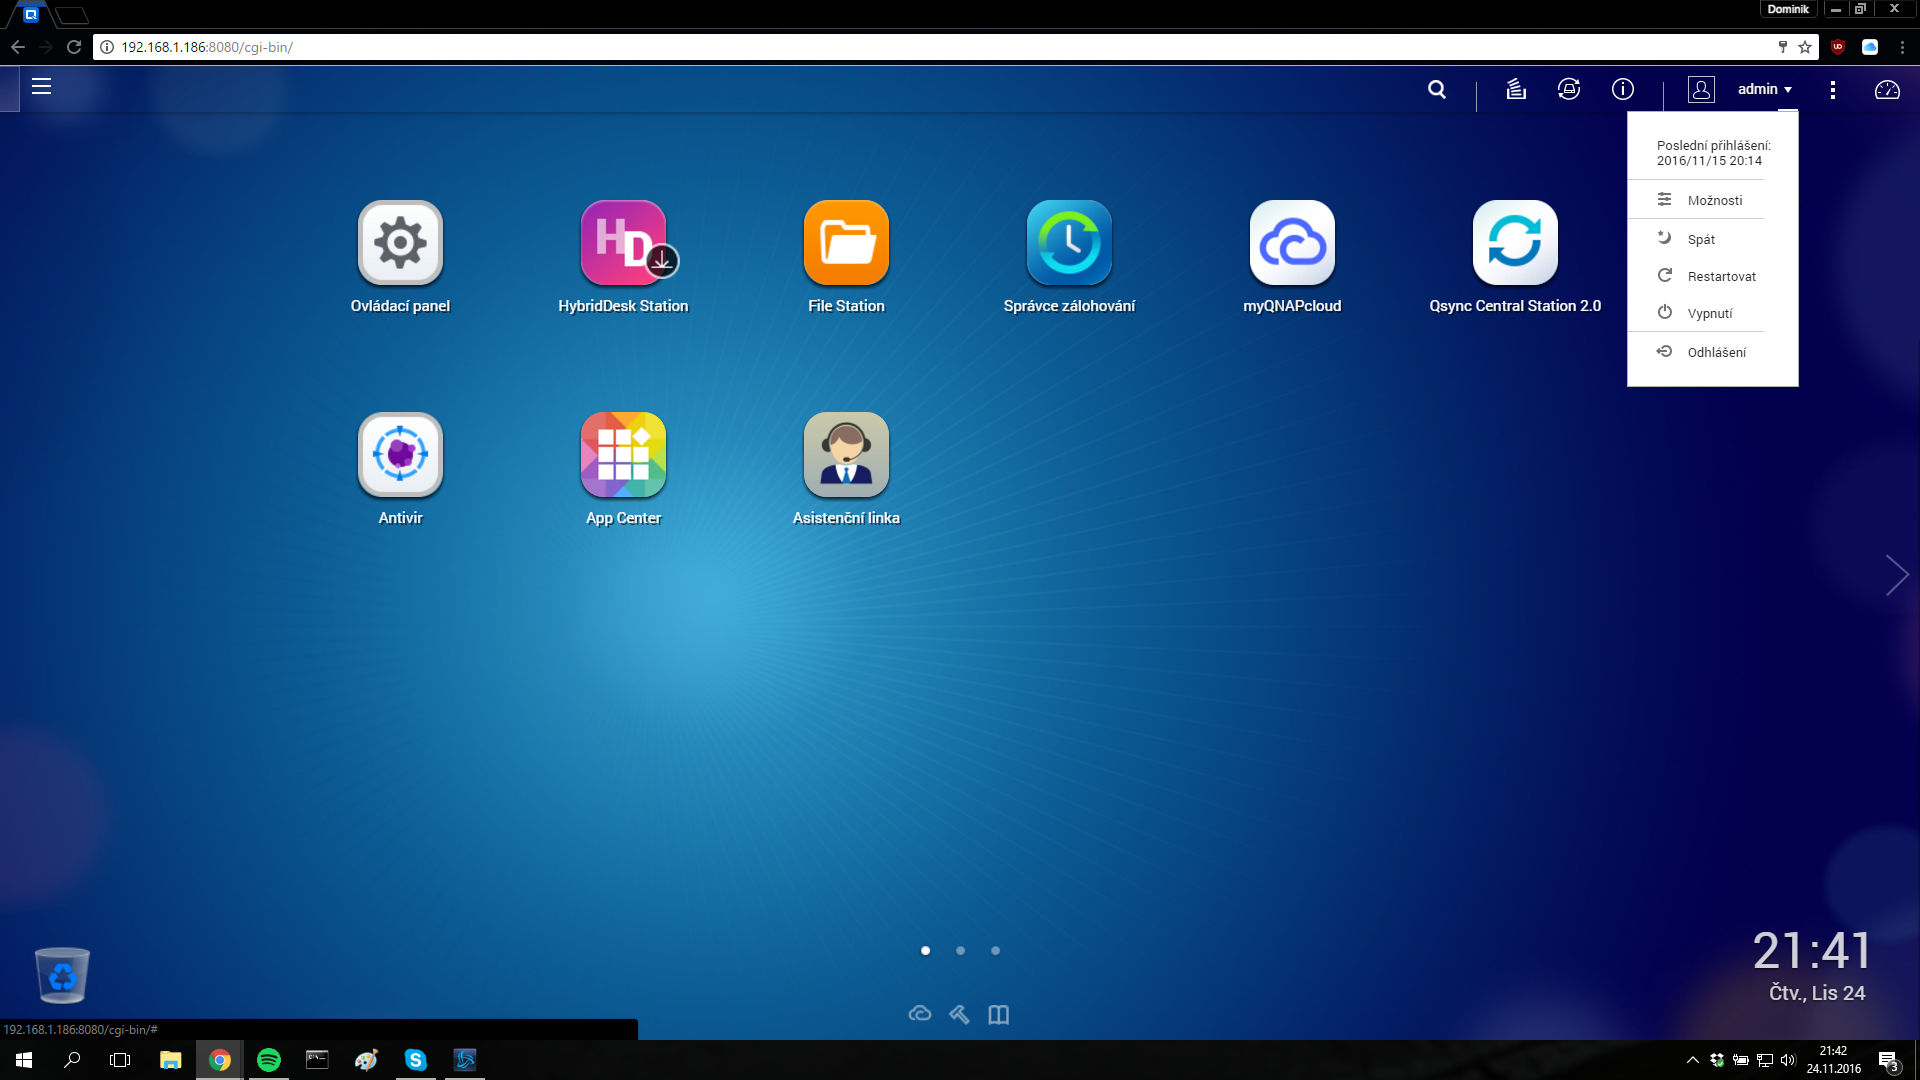Image resolution: width=1920 pixels, height=1080 pixels.
Task: Launch HybridDesk Station
Action: click(x=623, y=243)
